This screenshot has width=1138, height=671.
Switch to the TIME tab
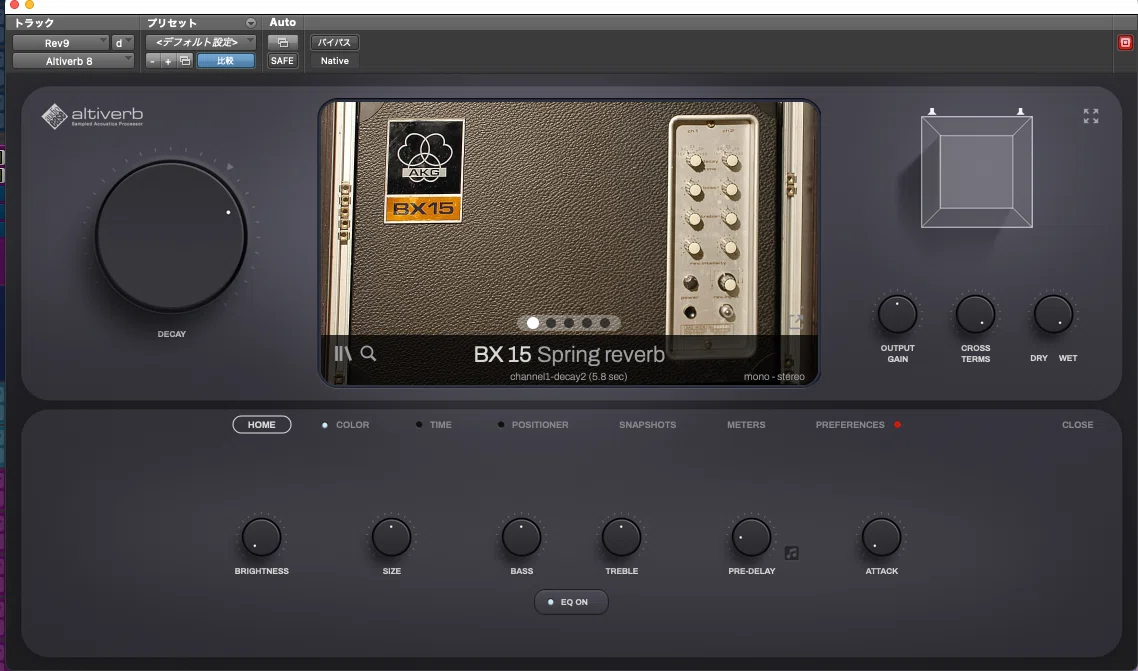click(x=441, y=425)
